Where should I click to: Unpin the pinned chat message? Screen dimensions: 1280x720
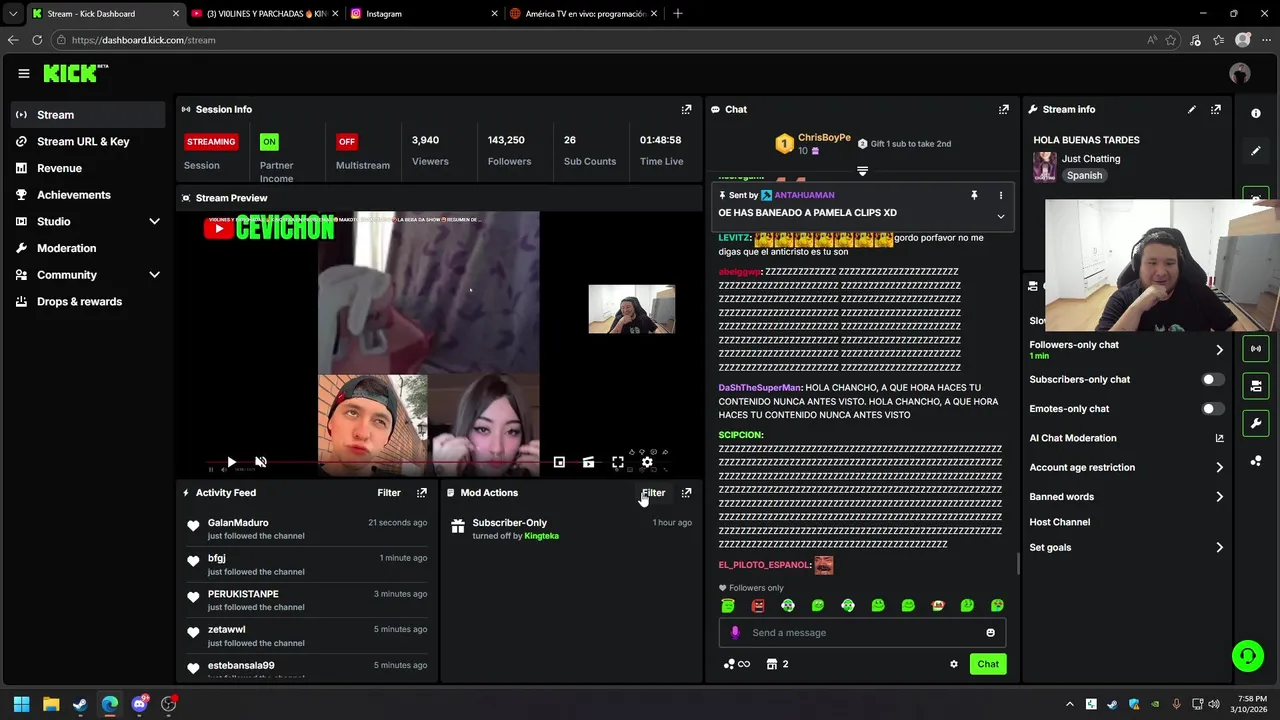tap(974, 195)
